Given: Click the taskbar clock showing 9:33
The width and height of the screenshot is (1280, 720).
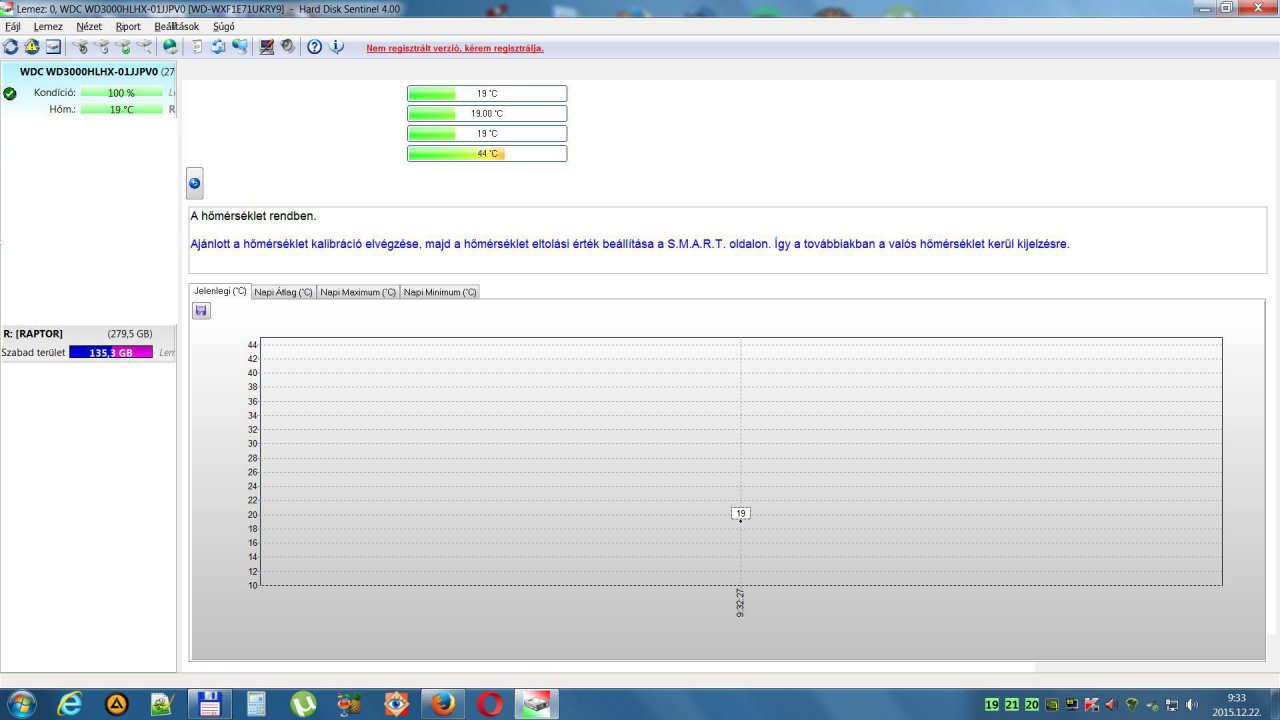Looking at the screenshot, I should [1236, 705].
